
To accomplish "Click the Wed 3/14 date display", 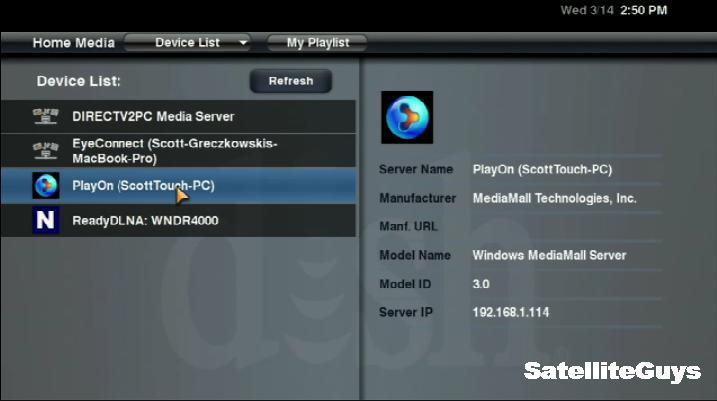I will pyautogui.click(x=587, y=10).
